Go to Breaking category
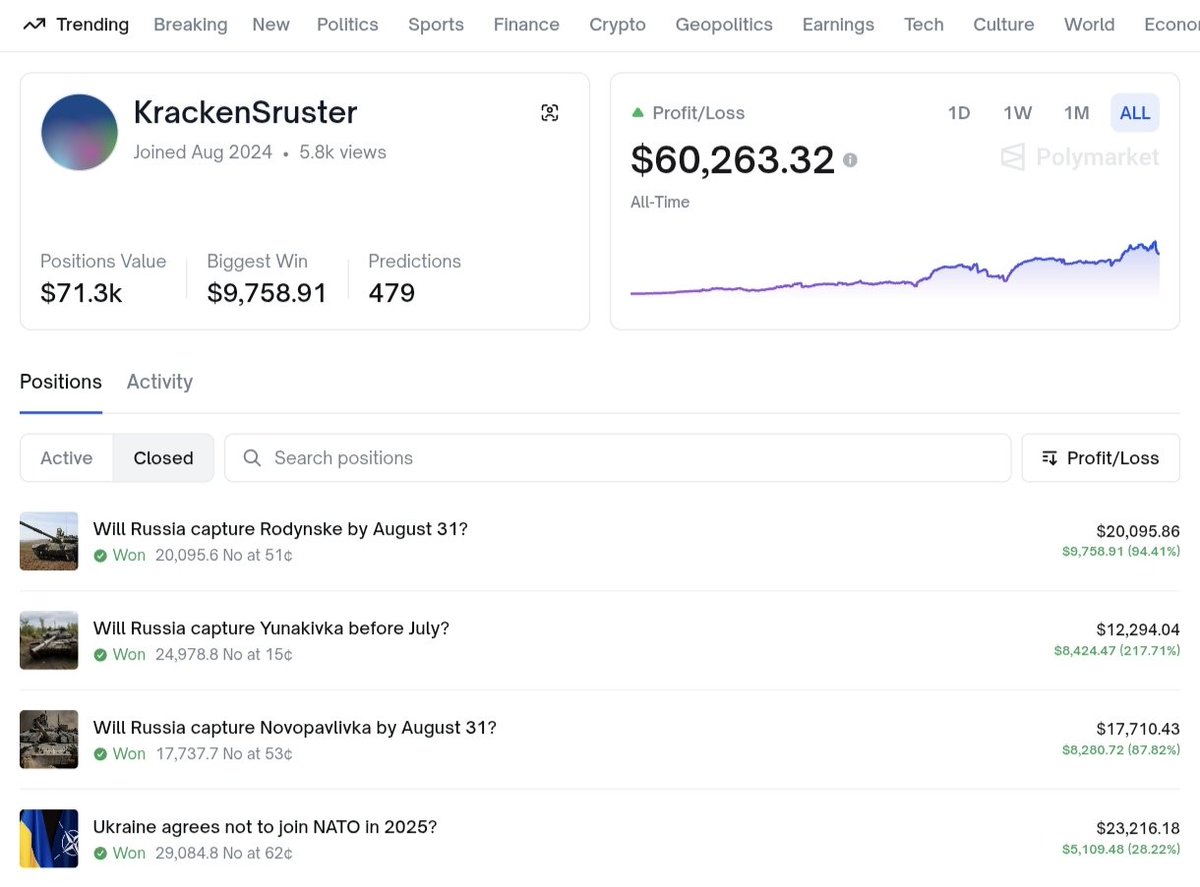Image resolution: width=1200 pixels, height=887 pixels. click(190, 25)
